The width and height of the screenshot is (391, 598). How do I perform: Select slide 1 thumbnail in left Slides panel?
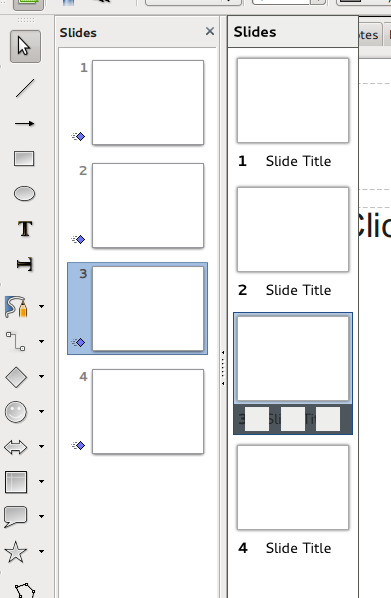coord(148,103)
